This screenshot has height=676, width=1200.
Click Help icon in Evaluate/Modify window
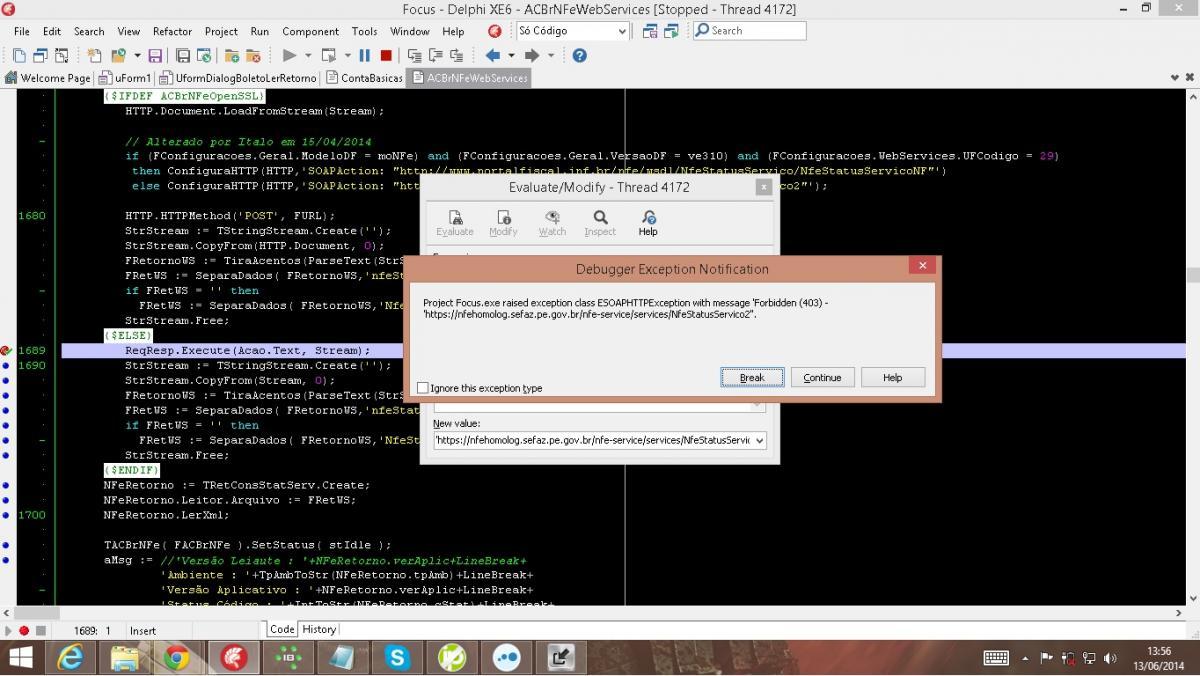tap(648, 223)
